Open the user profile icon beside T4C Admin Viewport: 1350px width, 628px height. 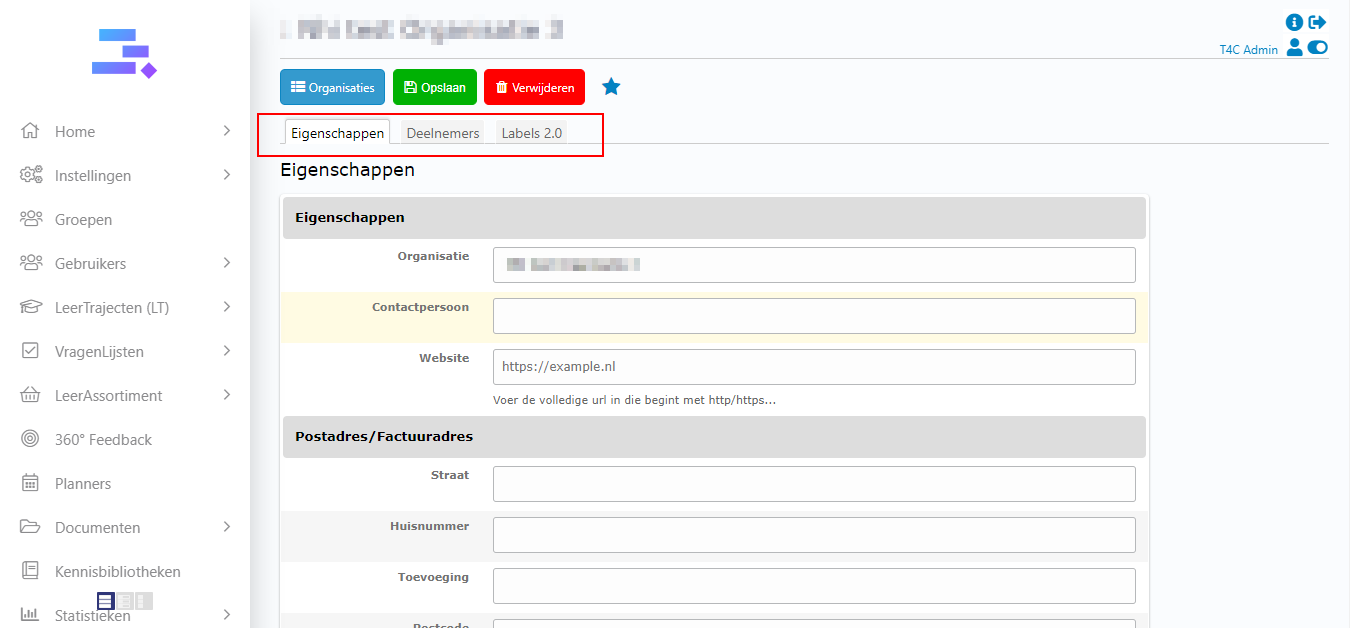coord(1294,47)
